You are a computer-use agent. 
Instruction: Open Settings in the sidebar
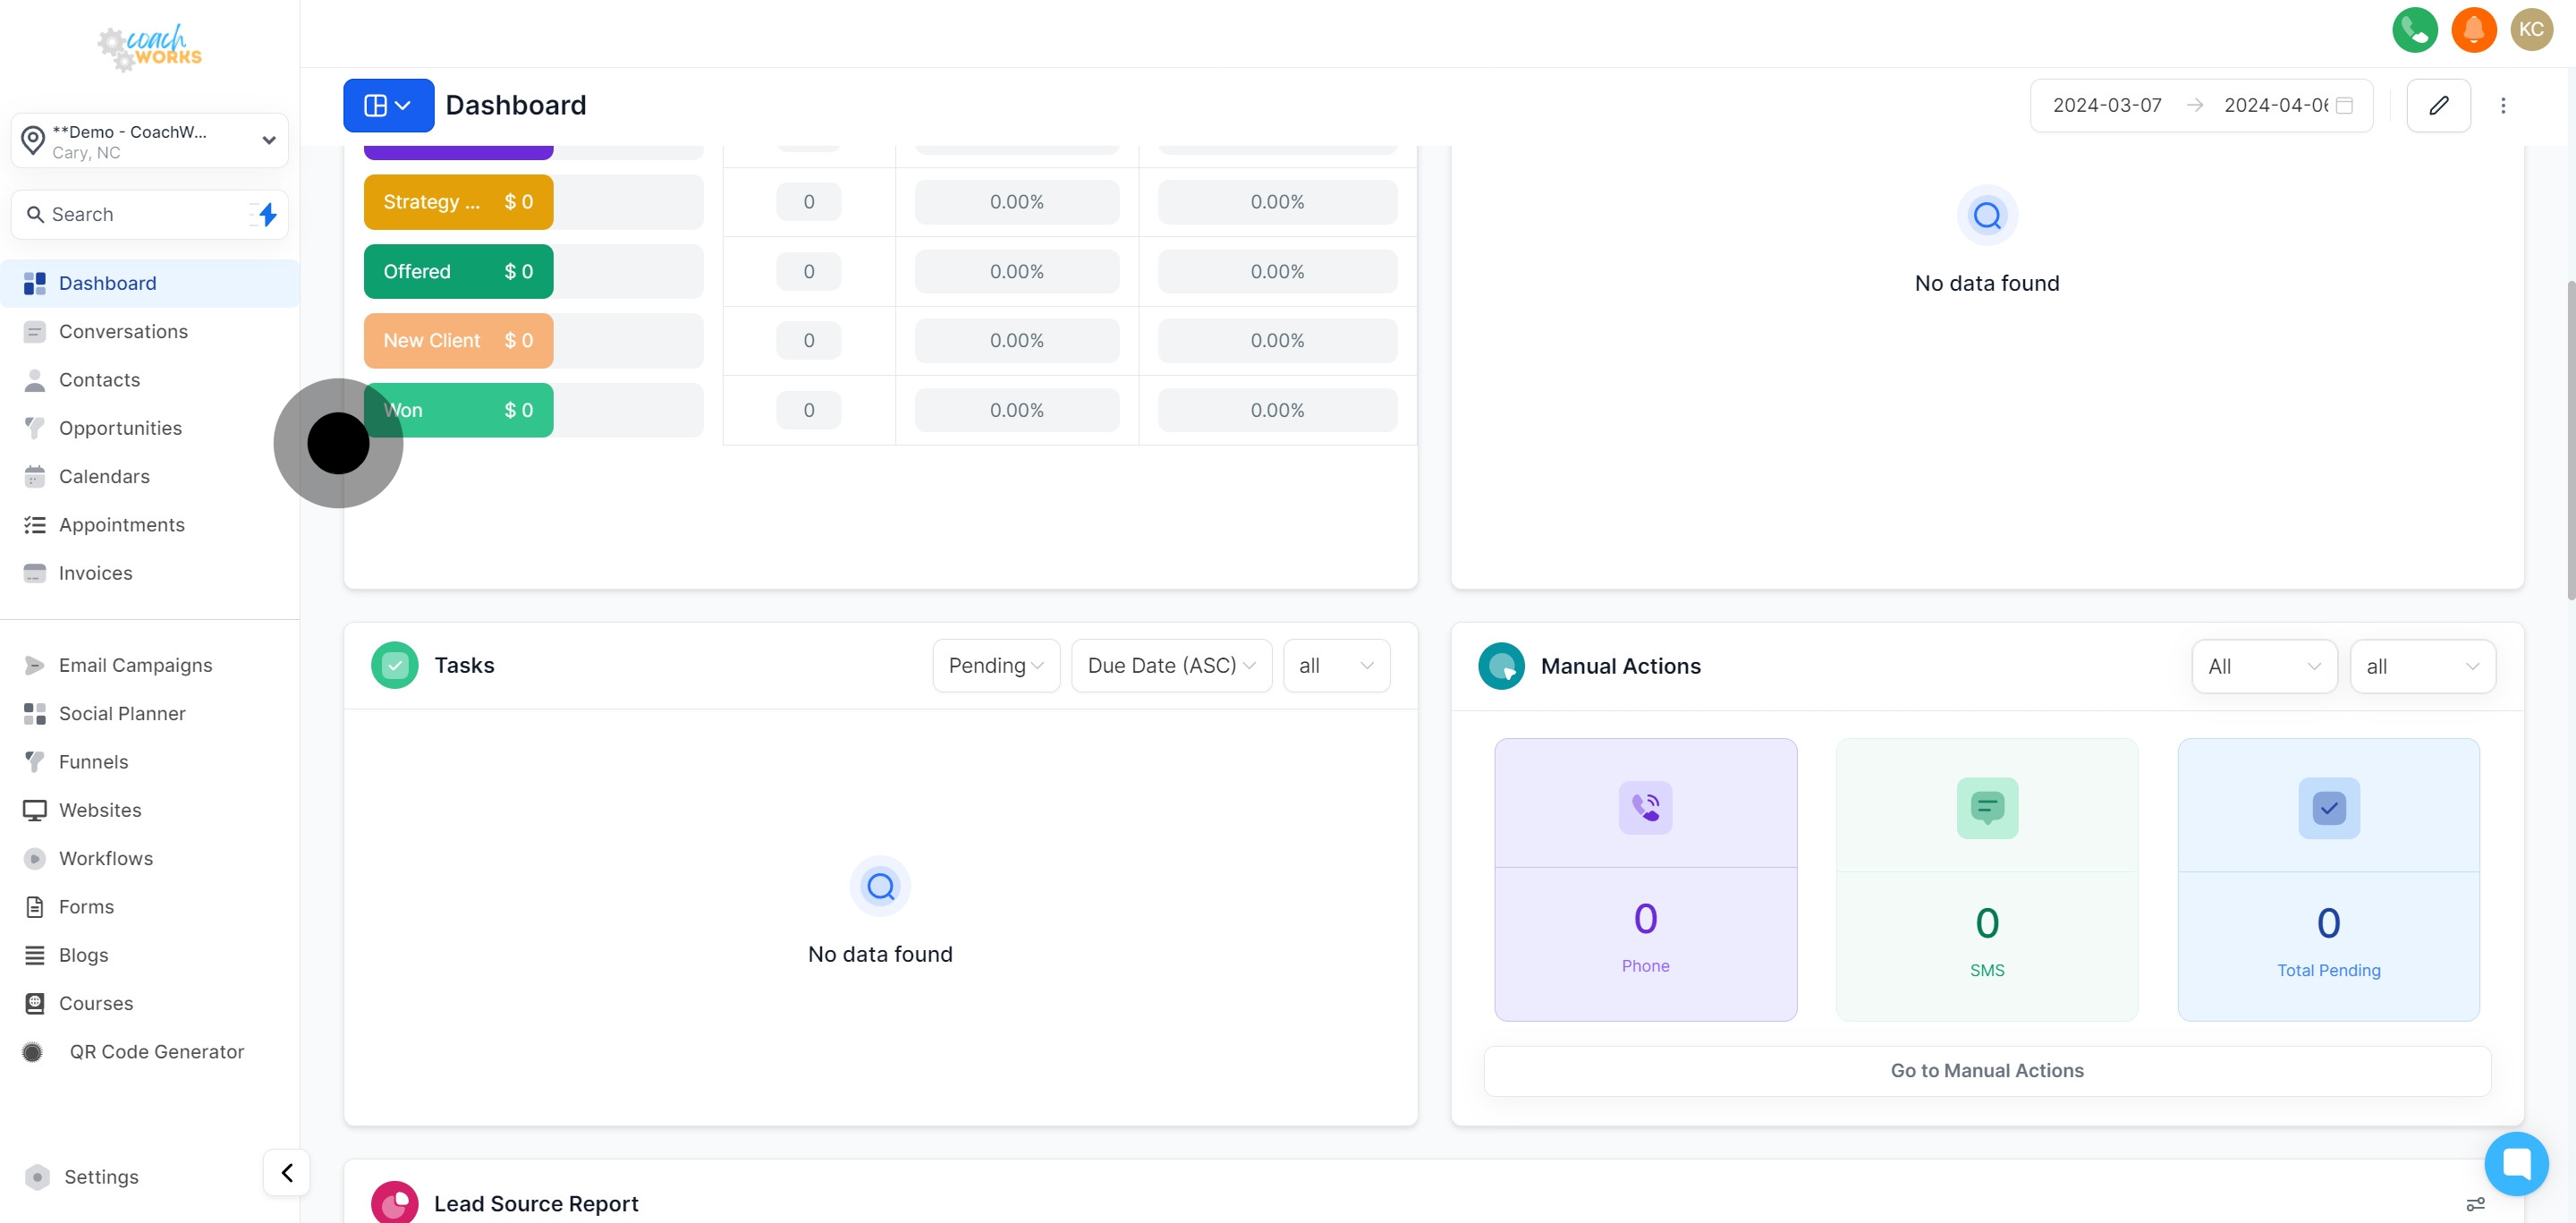click(101, 1177)
